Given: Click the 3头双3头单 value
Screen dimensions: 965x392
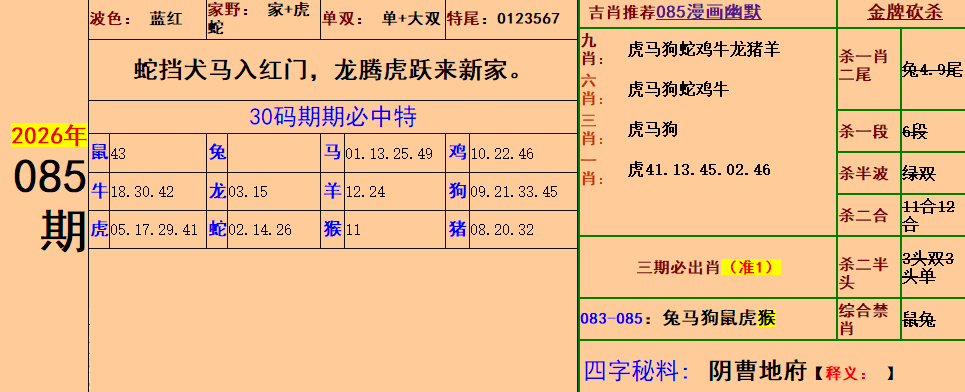Looking at the screenshot, I should click(929, 268).
